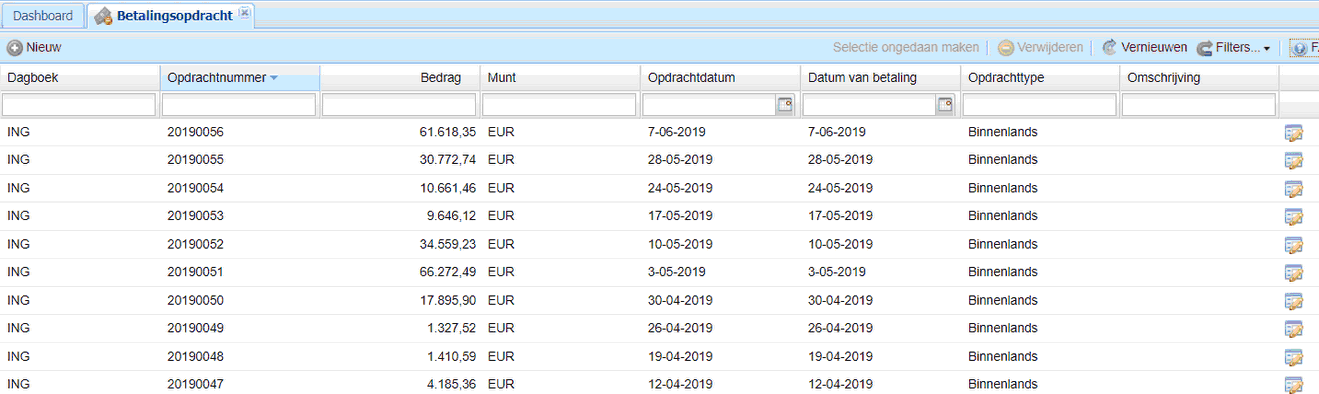Viewport: 1319px width, 394px height.
Task: Click order date 7-06-2019
Action: click(677, 132)
